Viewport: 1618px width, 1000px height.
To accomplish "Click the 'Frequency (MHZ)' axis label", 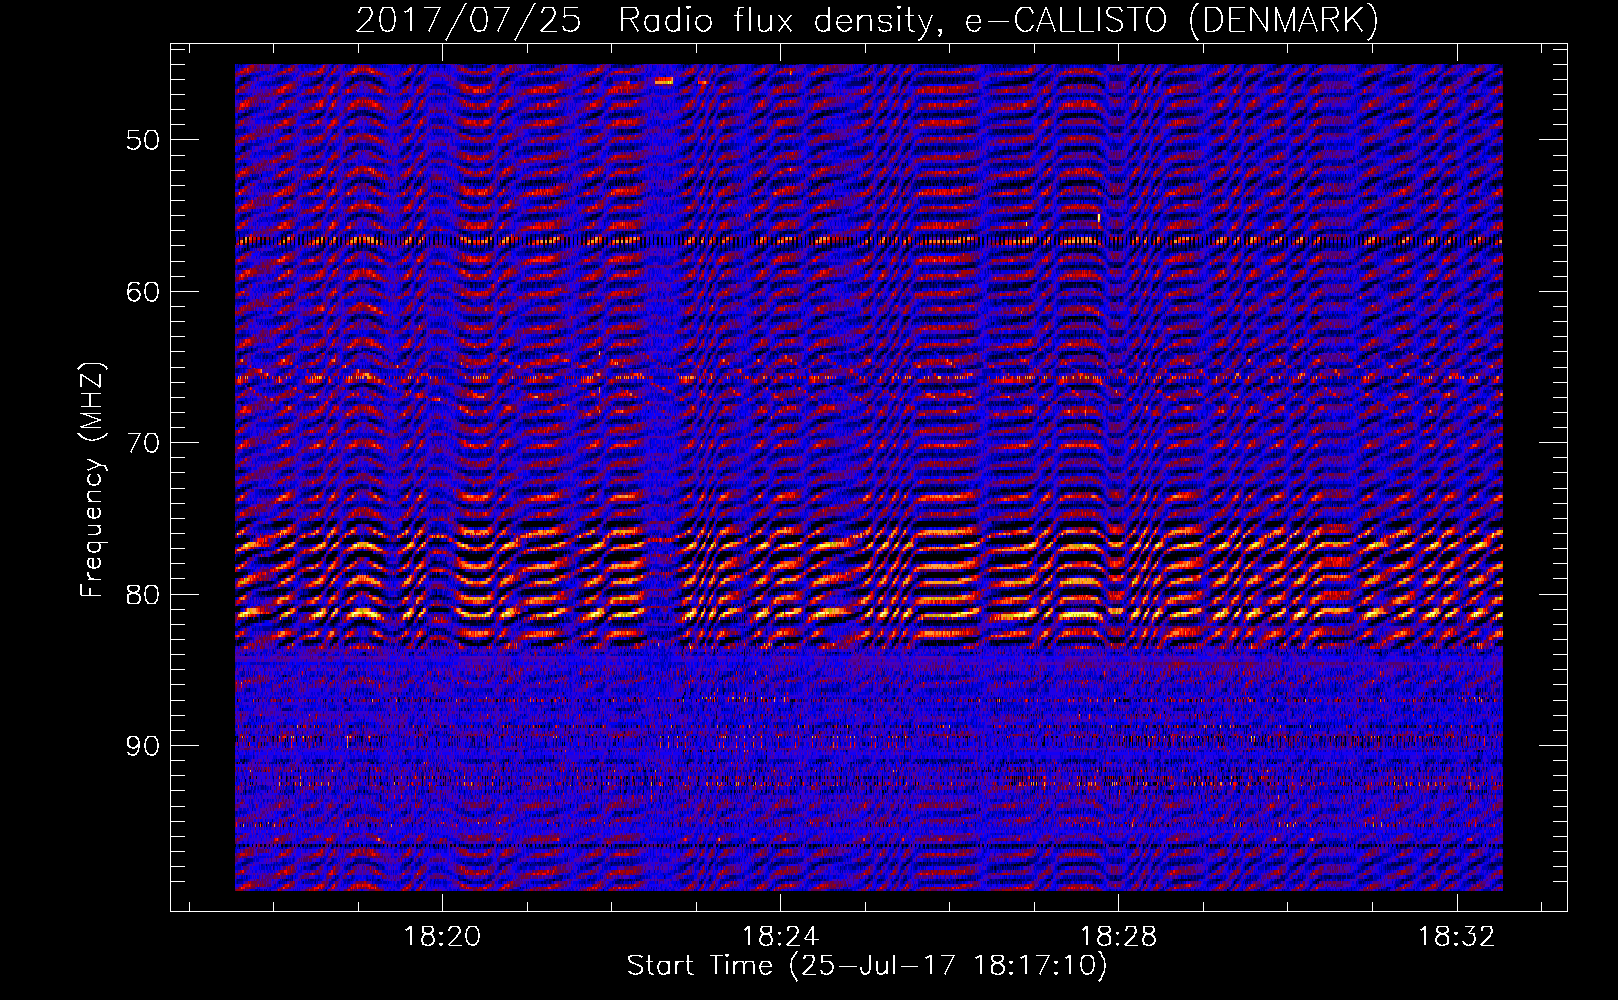I will [92, 480].
